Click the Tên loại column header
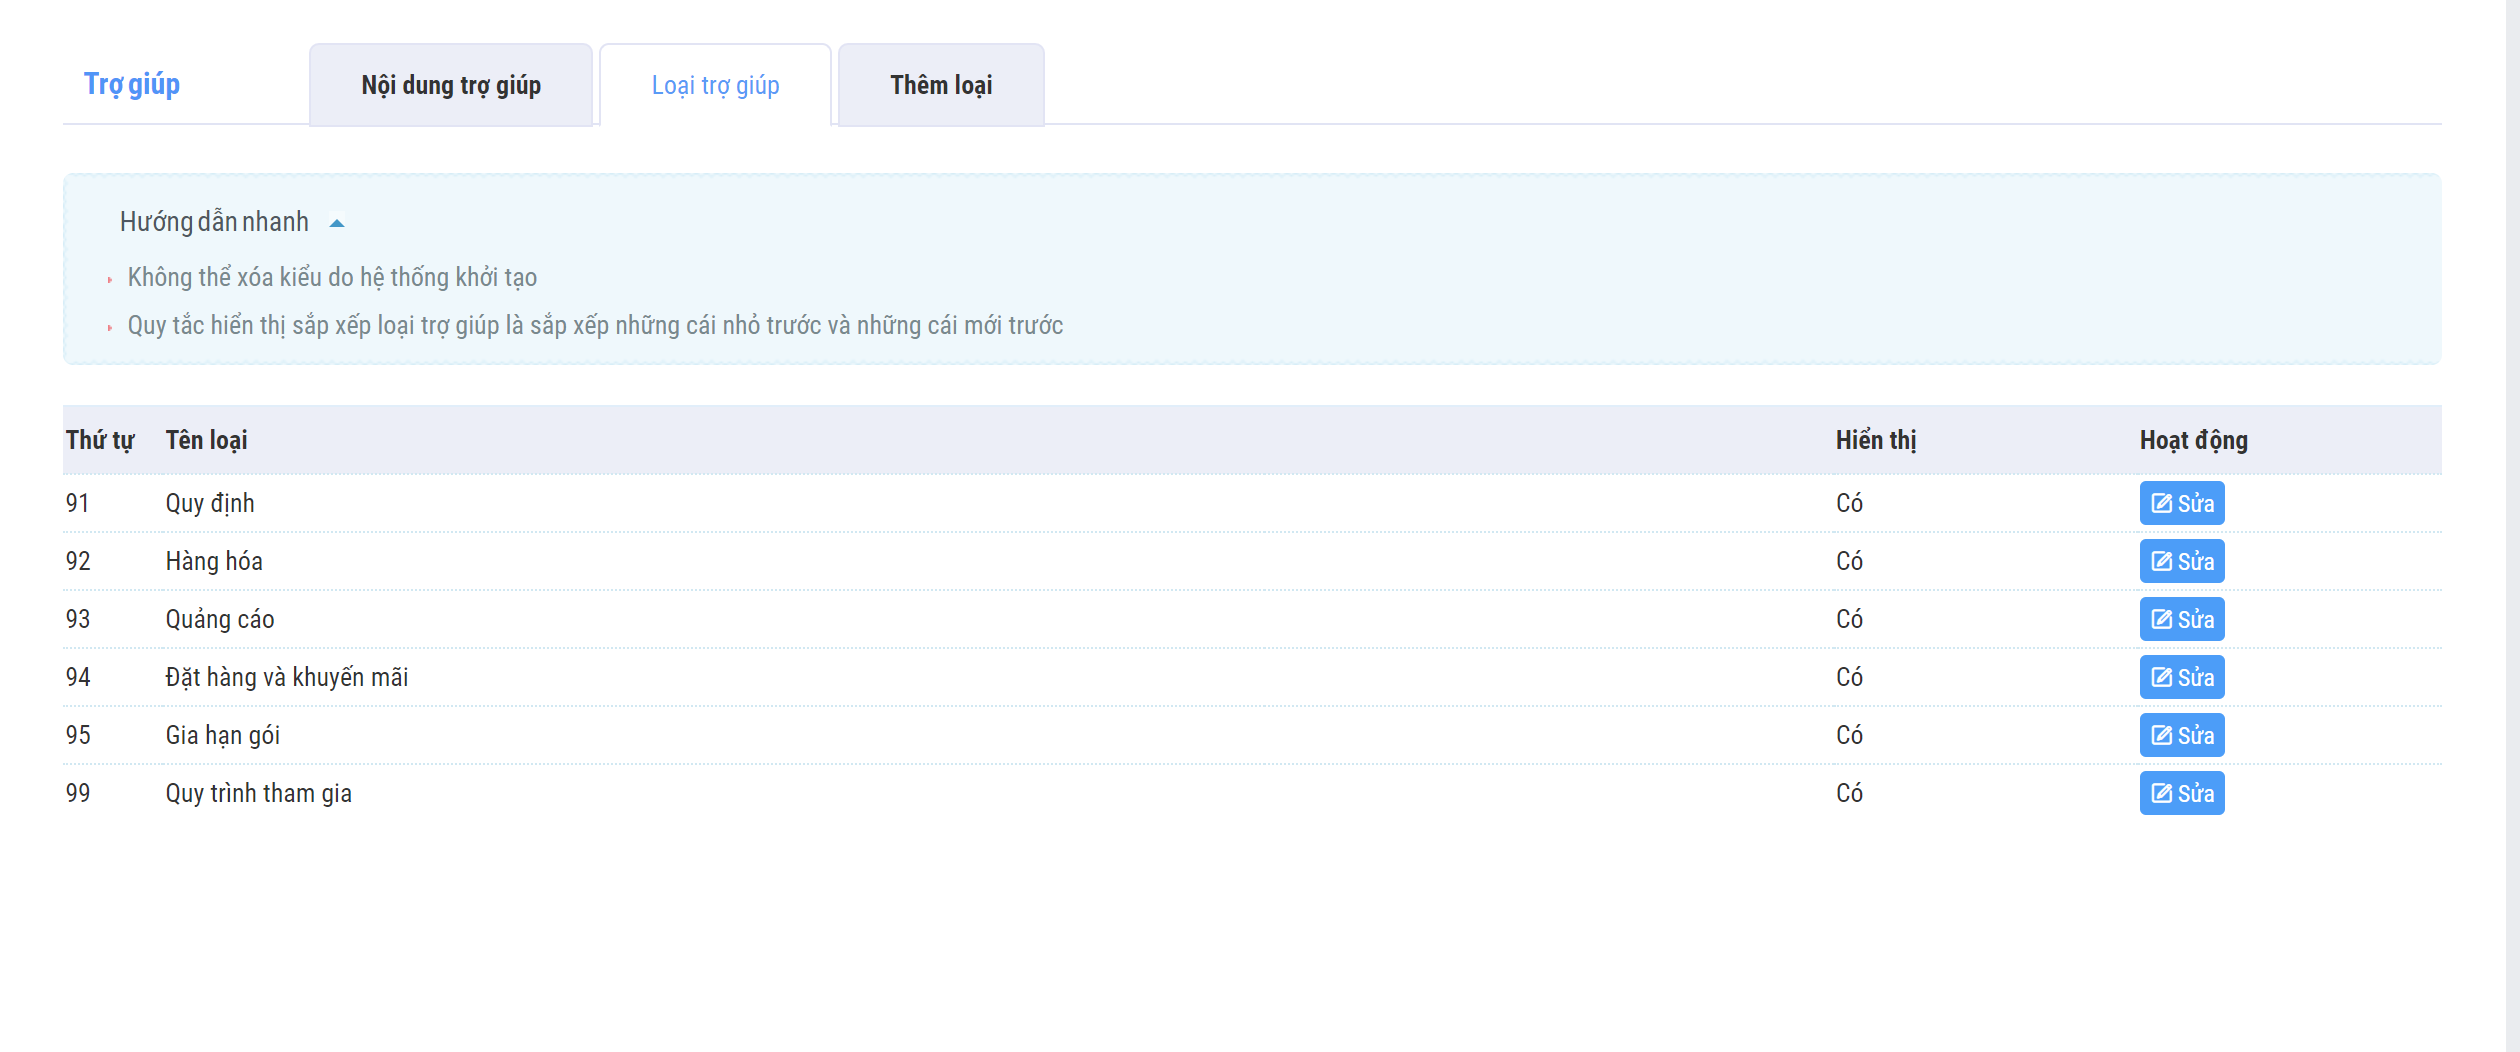 pos(206,440)
